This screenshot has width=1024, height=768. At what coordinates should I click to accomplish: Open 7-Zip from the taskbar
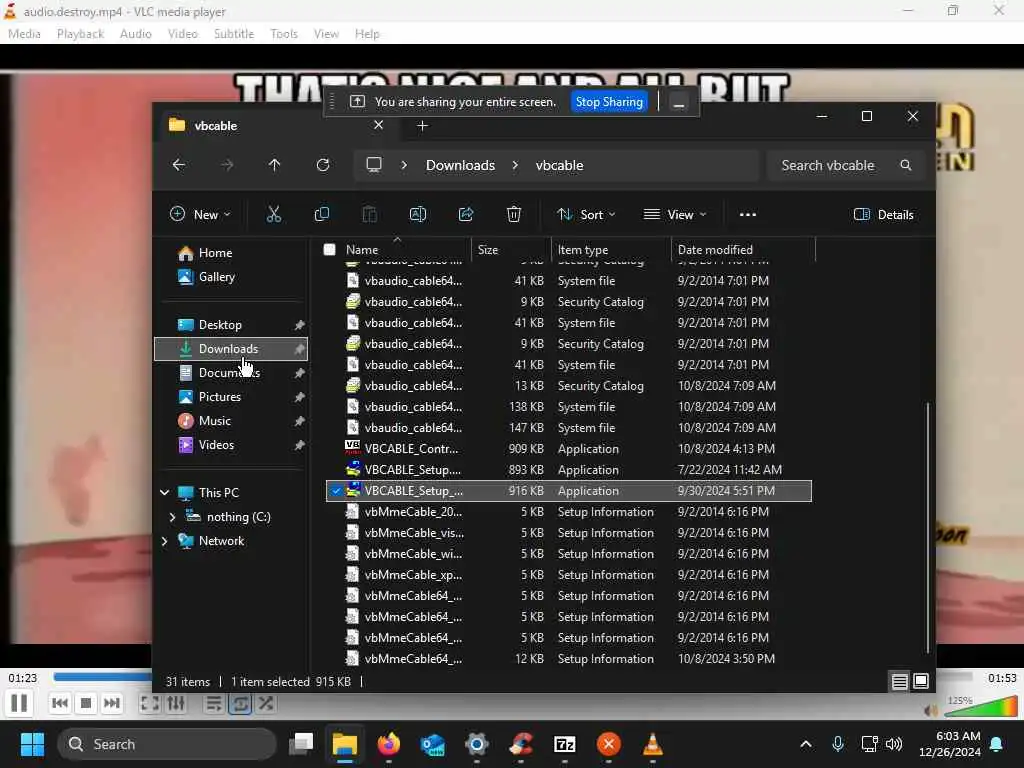pyautogui.click(x=564, y=744)
